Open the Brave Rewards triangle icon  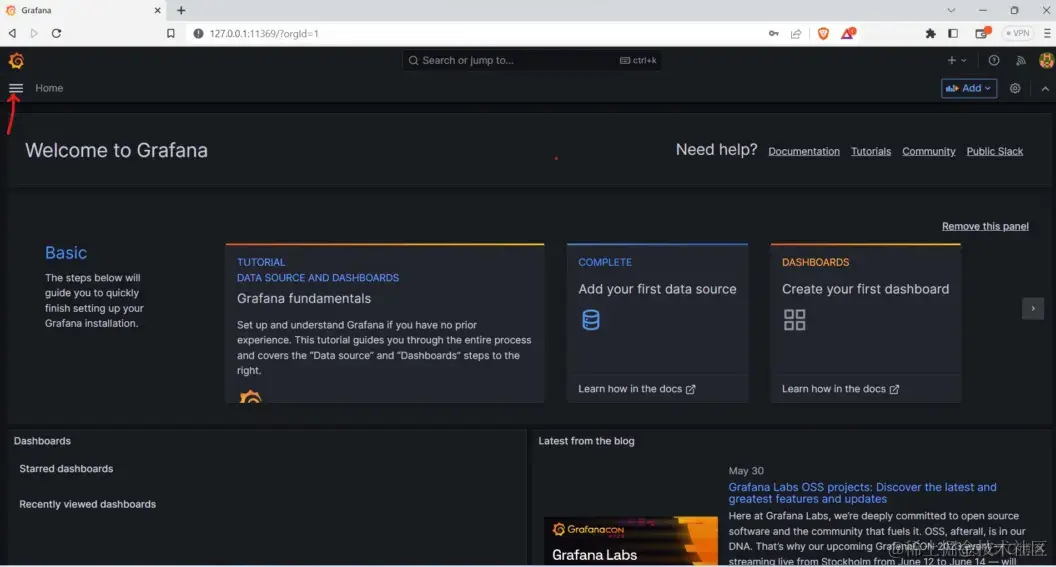coord(848,32)
